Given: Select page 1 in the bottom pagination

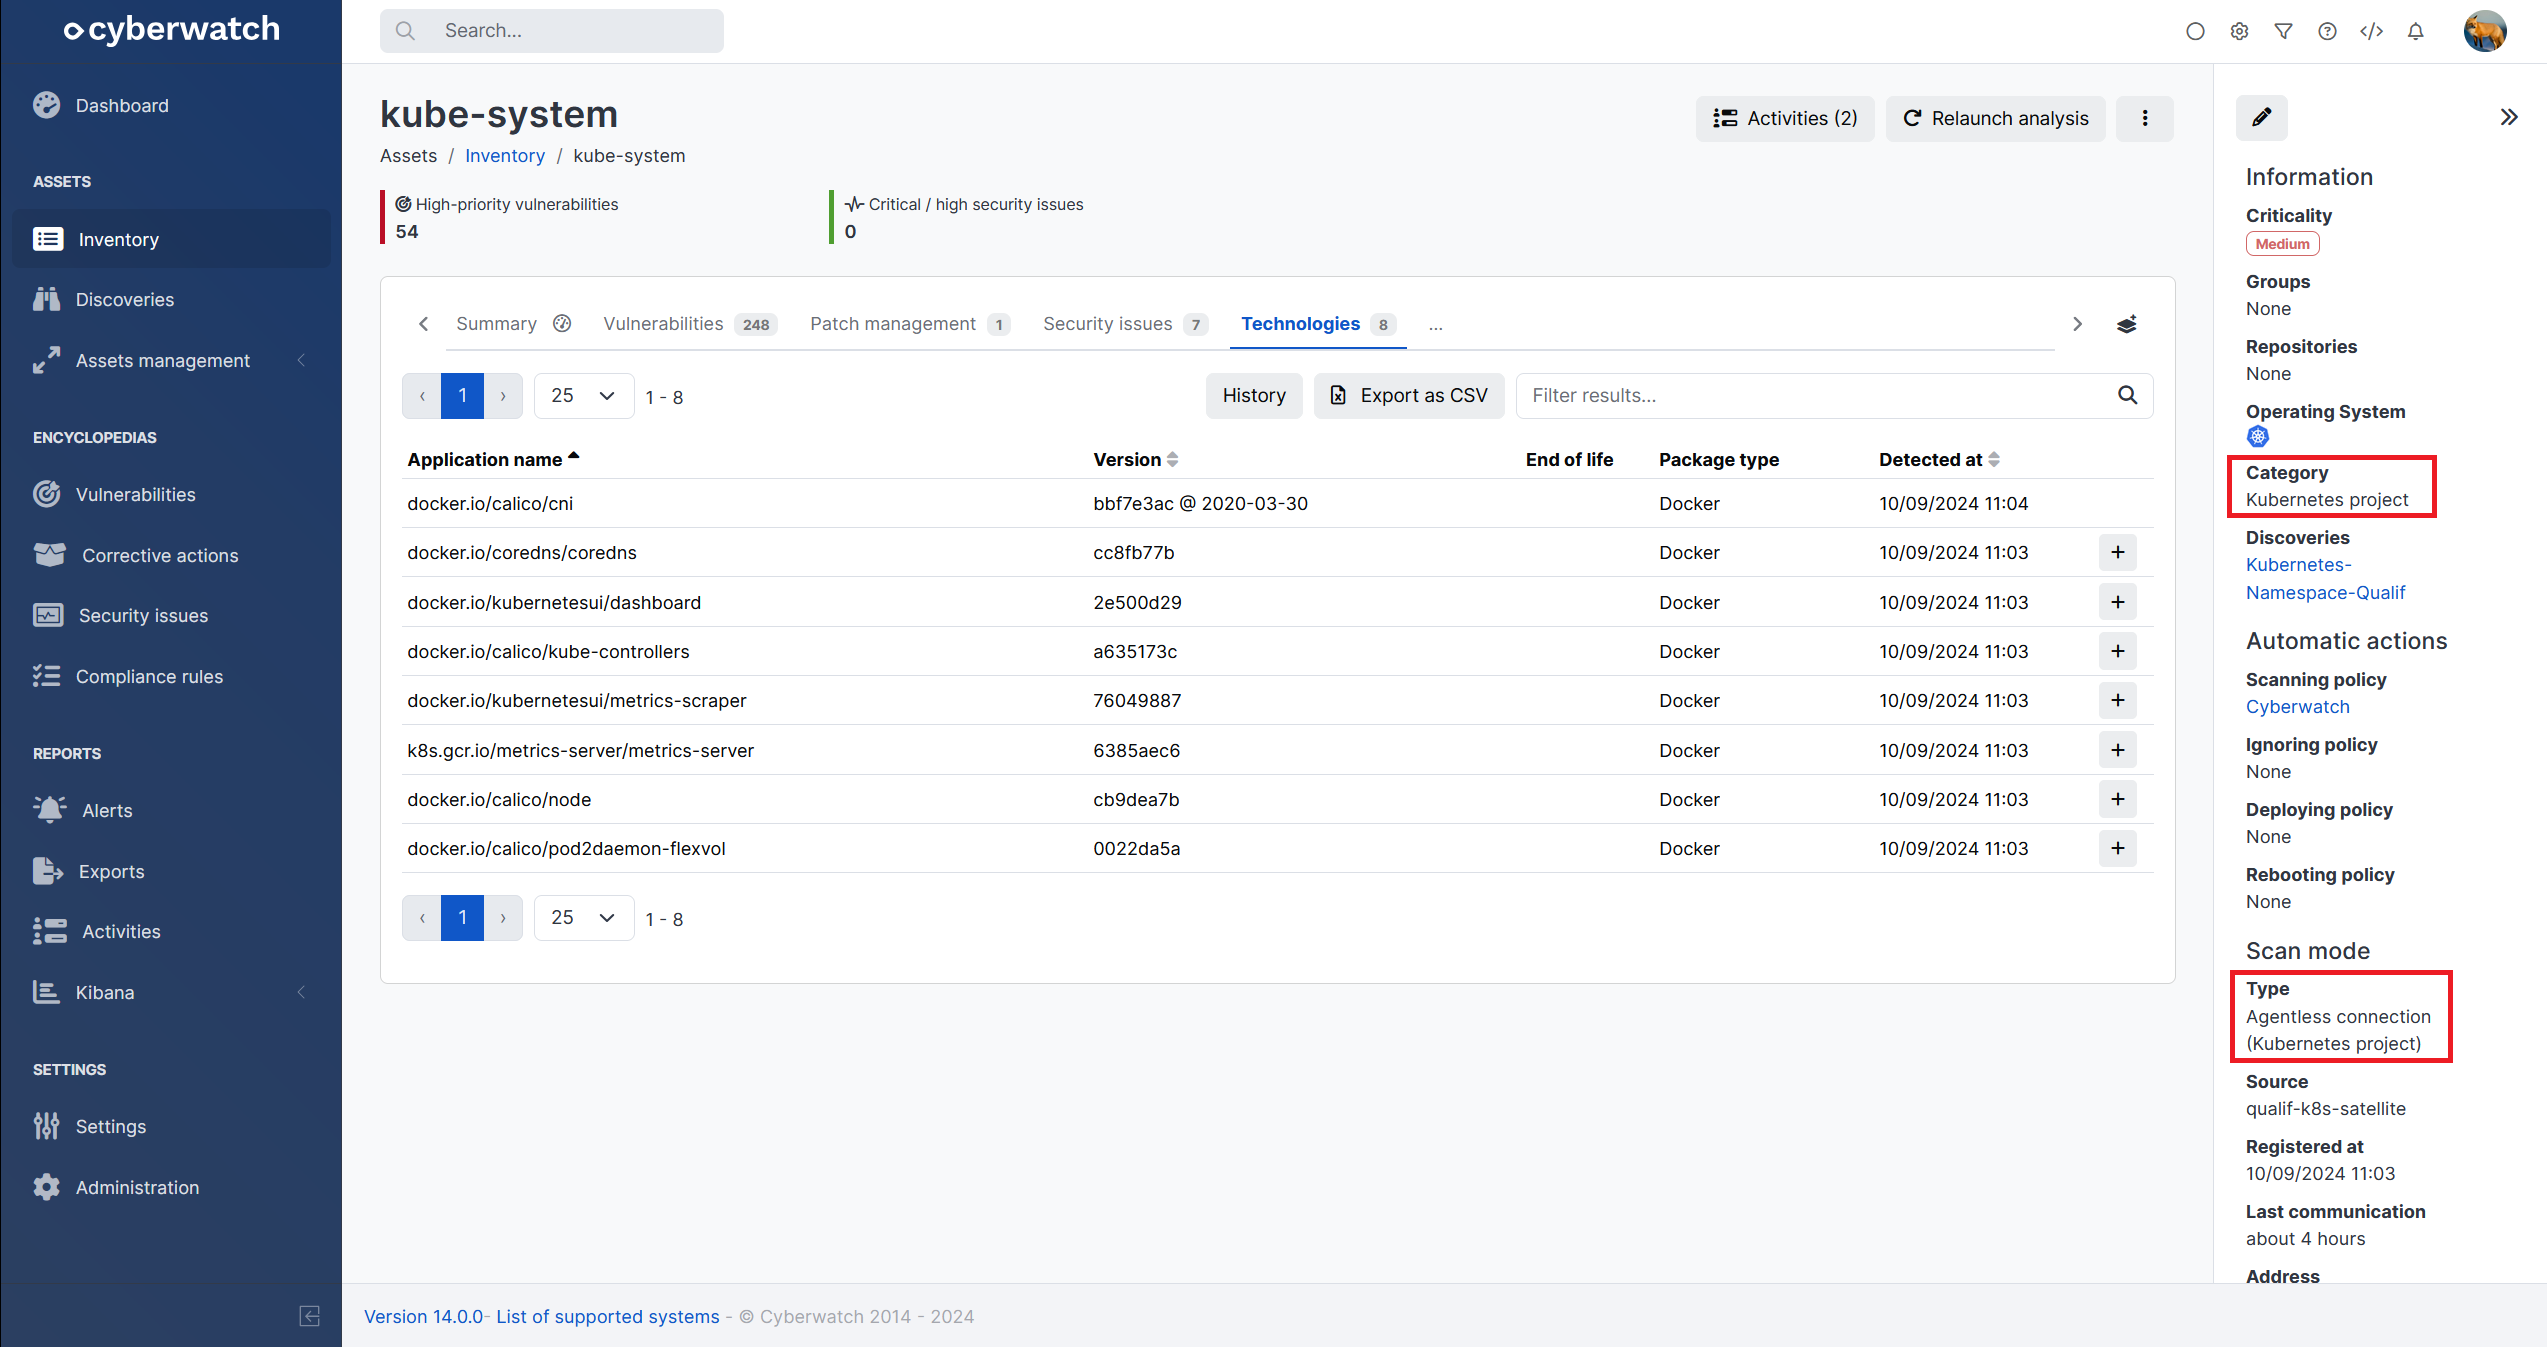Looking at the screenshot, I should [x=462, y=918].
